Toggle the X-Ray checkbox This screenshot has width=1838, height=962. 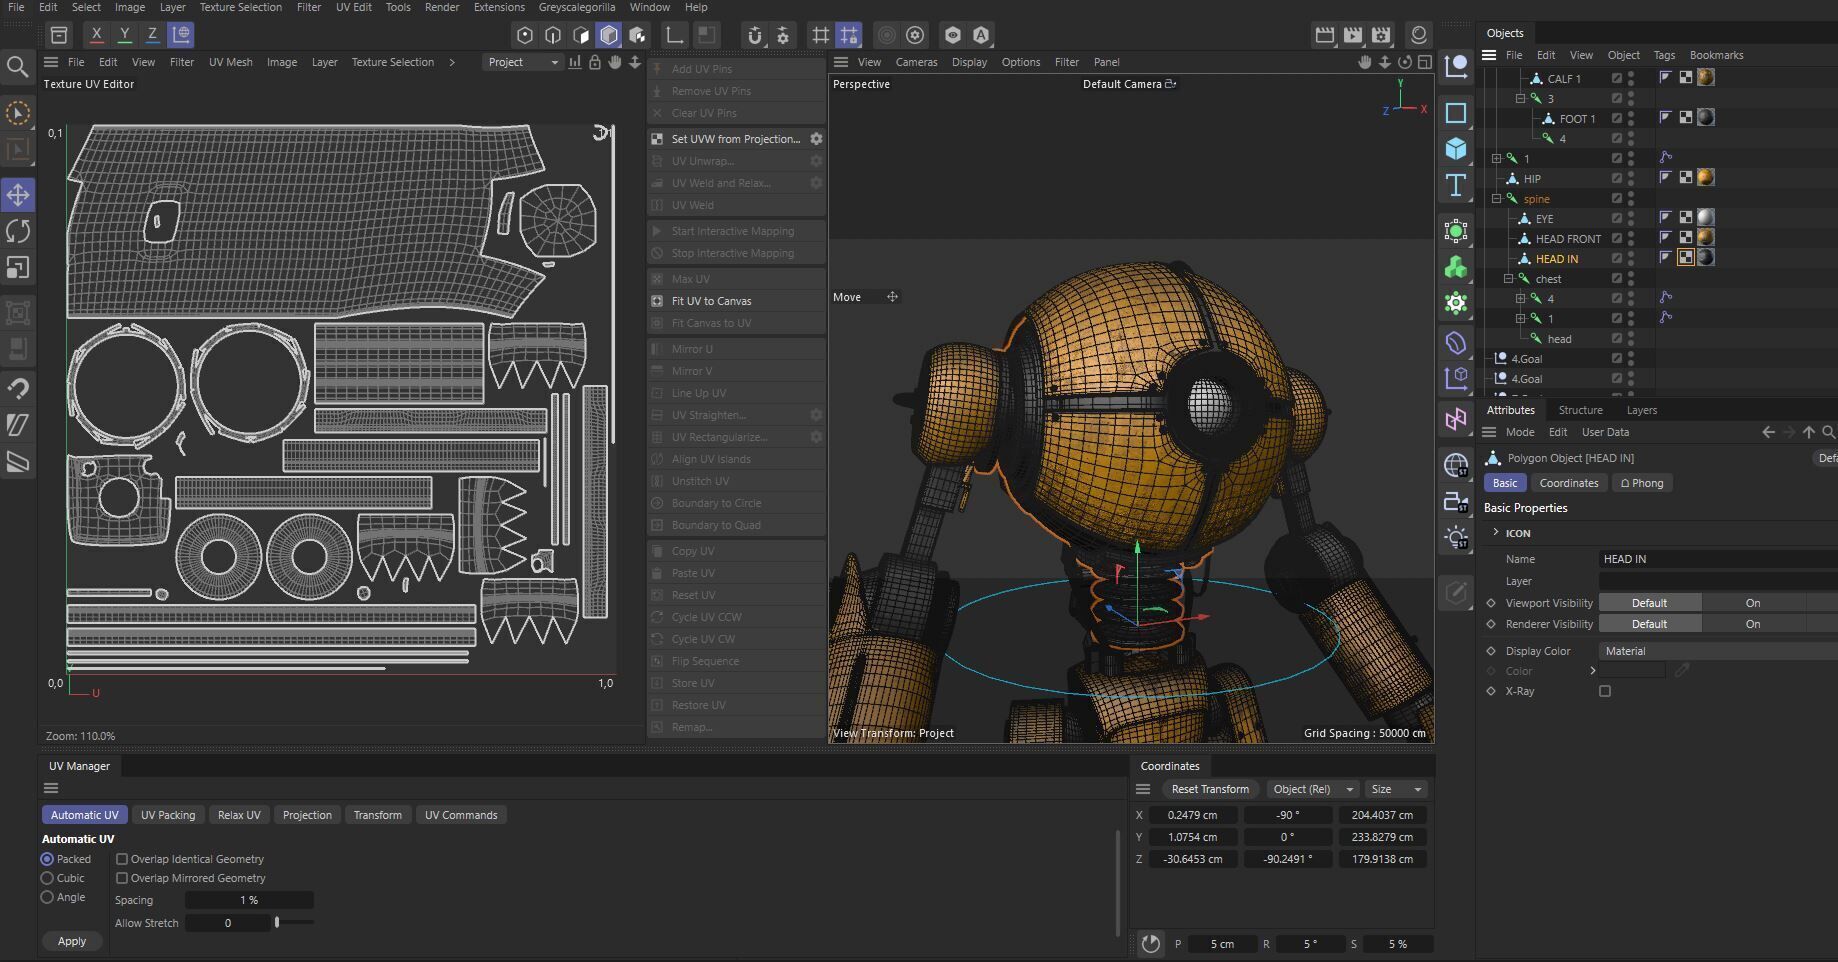point(1605,691)
